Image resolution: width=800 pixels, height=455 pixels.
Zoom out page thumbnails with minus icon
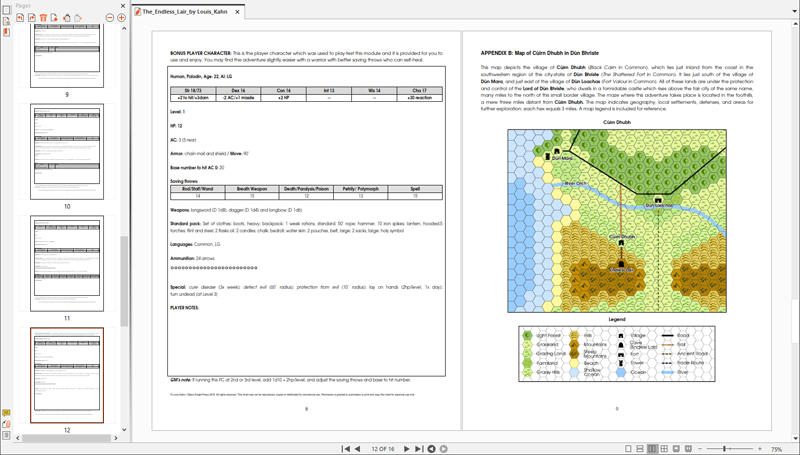tap(110, 18)
